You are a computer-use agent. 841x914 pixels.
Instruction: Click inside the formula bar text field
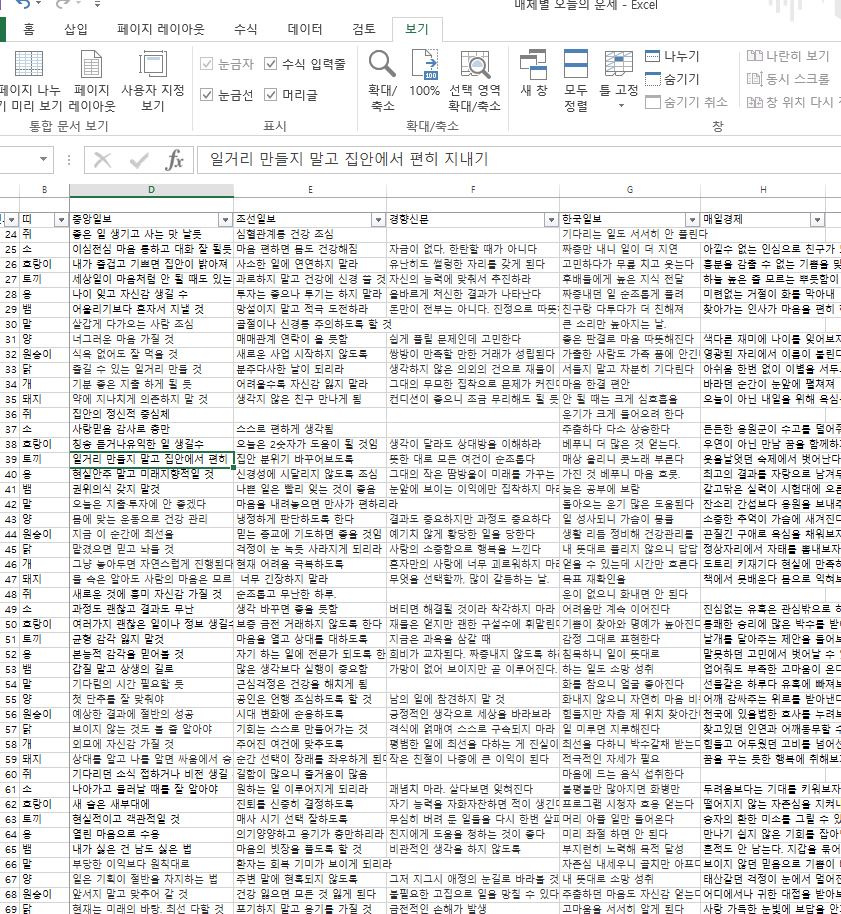tap(519, 160)
